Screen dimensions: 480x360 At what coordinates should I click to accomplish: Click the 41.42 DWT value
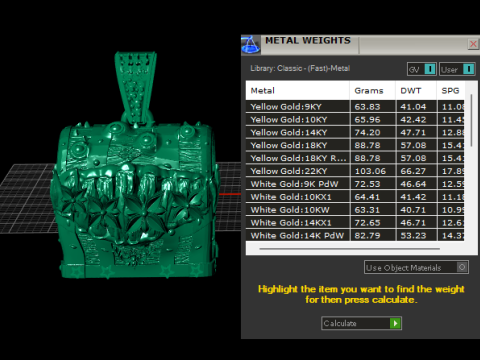pos(413,197)
